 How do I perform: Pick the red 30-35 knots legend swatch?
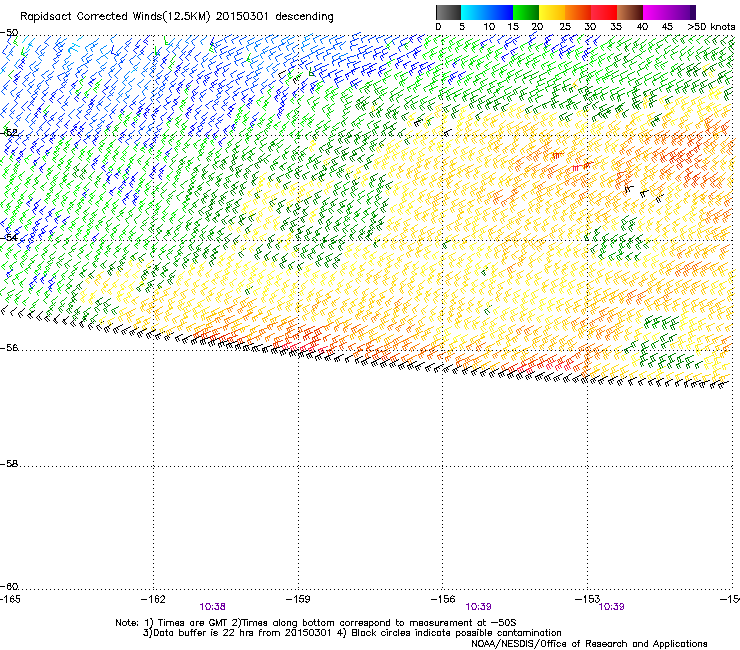(x=604, y=12)
